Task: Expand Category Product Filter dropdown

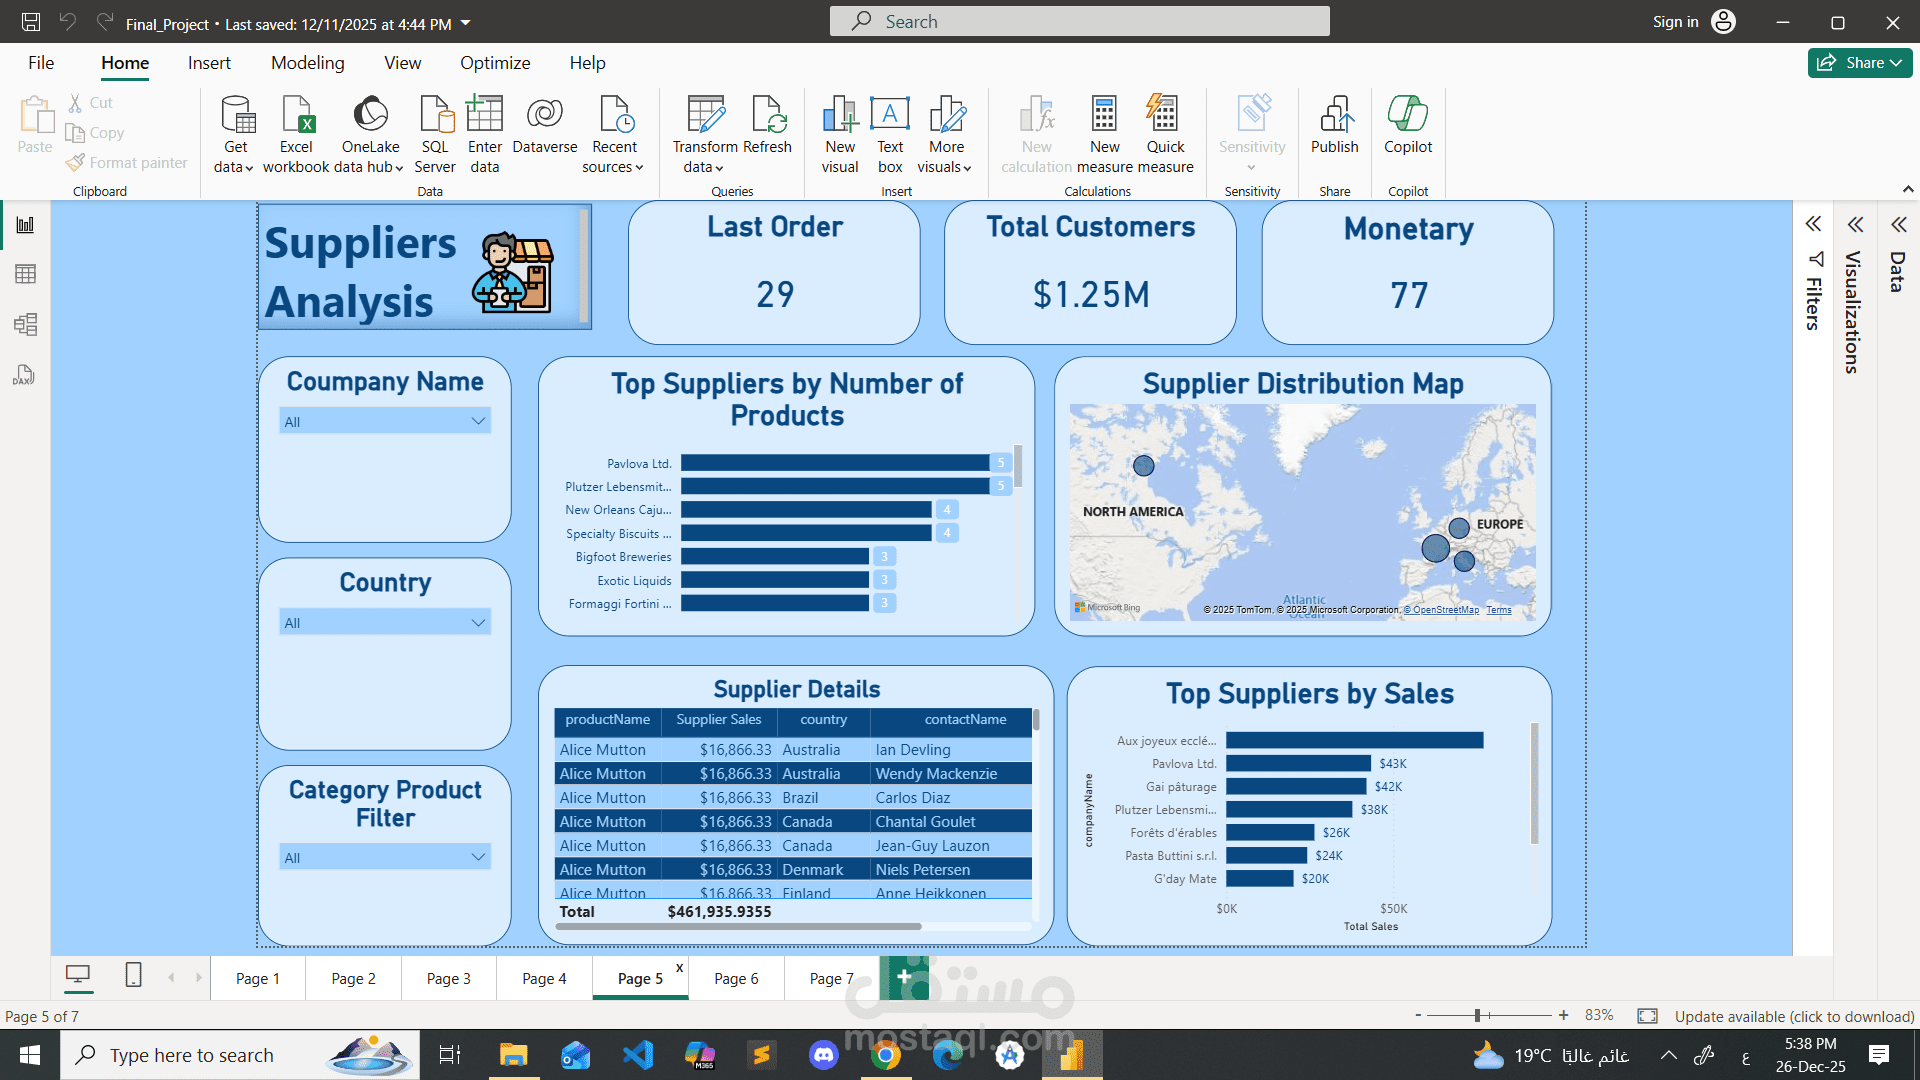Action: tap(478, 857)
